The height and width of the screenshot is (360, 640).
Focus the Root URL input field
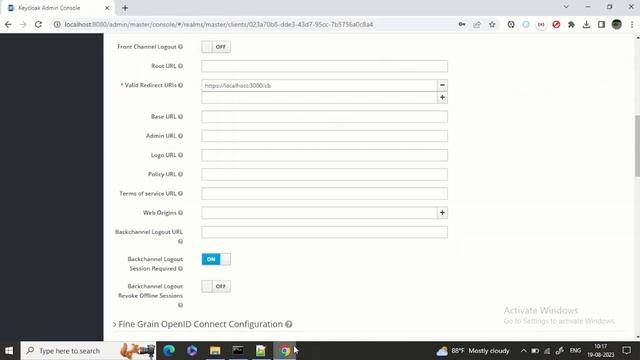pos(324,66)
